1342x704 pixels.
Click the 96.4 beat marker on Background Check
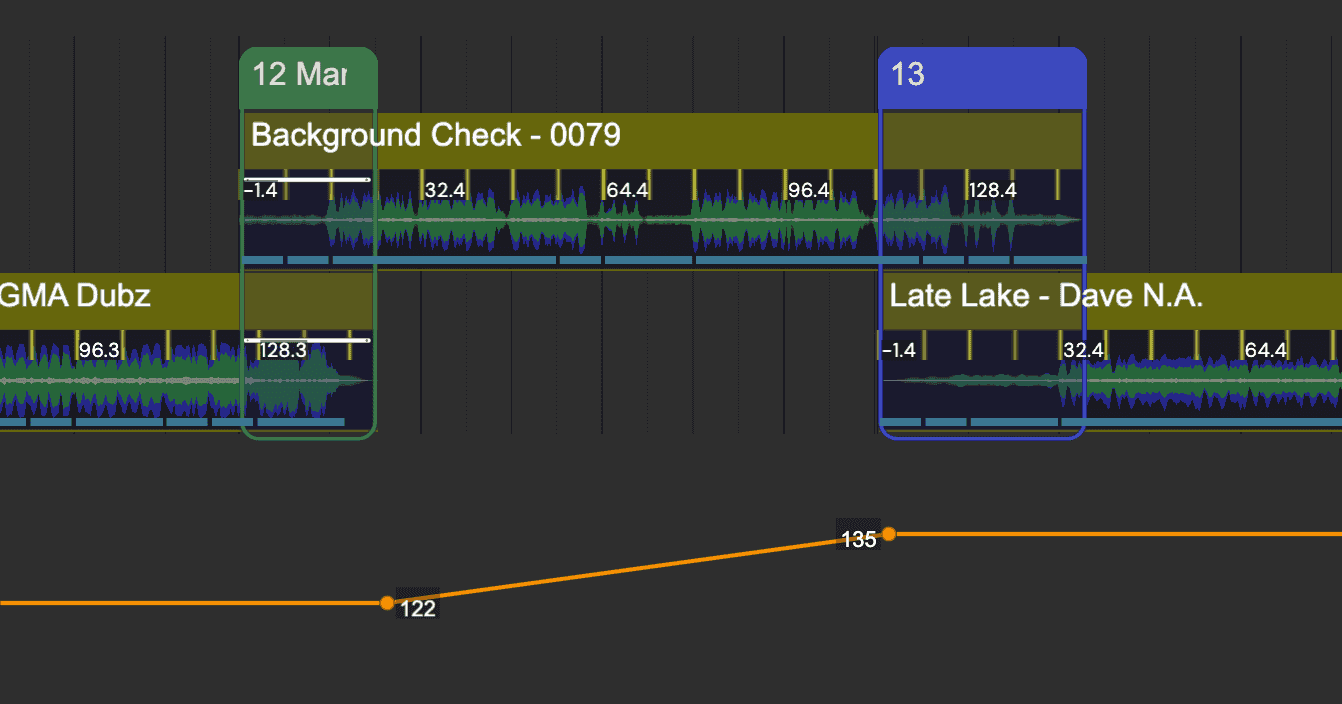pos(808,189)
